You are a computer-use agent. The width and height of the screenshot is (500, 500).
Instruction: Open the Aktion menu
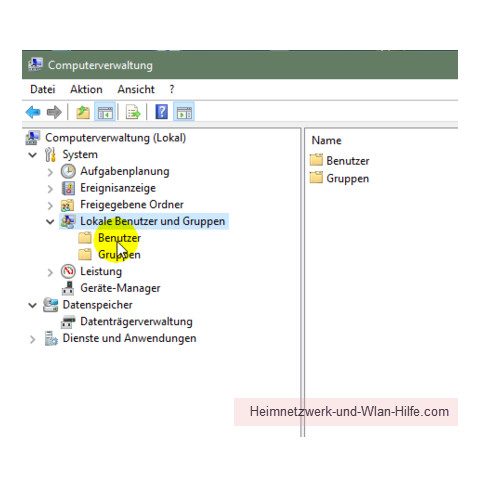point(86,89)
